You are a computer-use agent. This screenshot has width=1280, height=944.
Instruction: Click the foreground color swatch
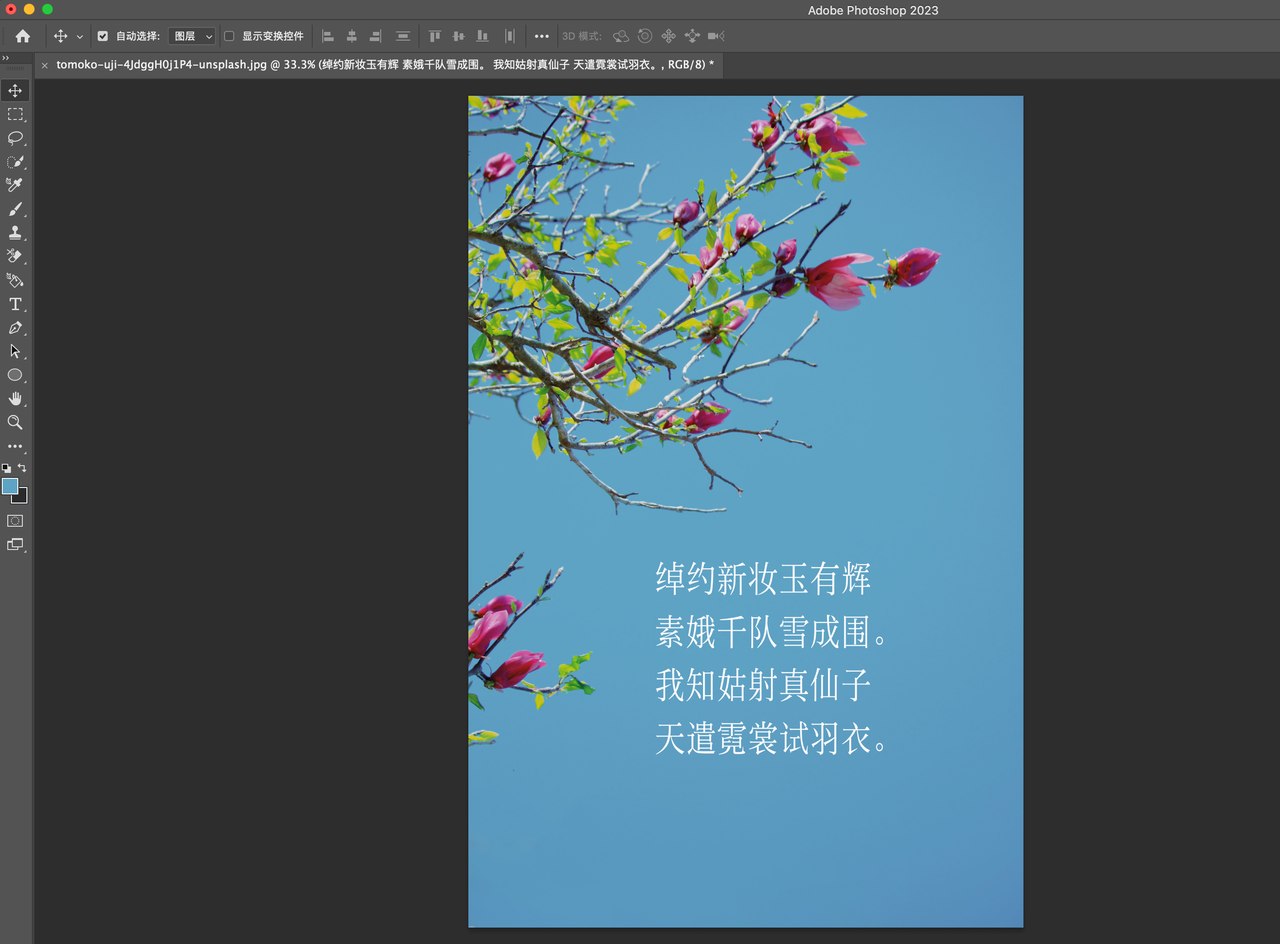click(x=10, y=486)
